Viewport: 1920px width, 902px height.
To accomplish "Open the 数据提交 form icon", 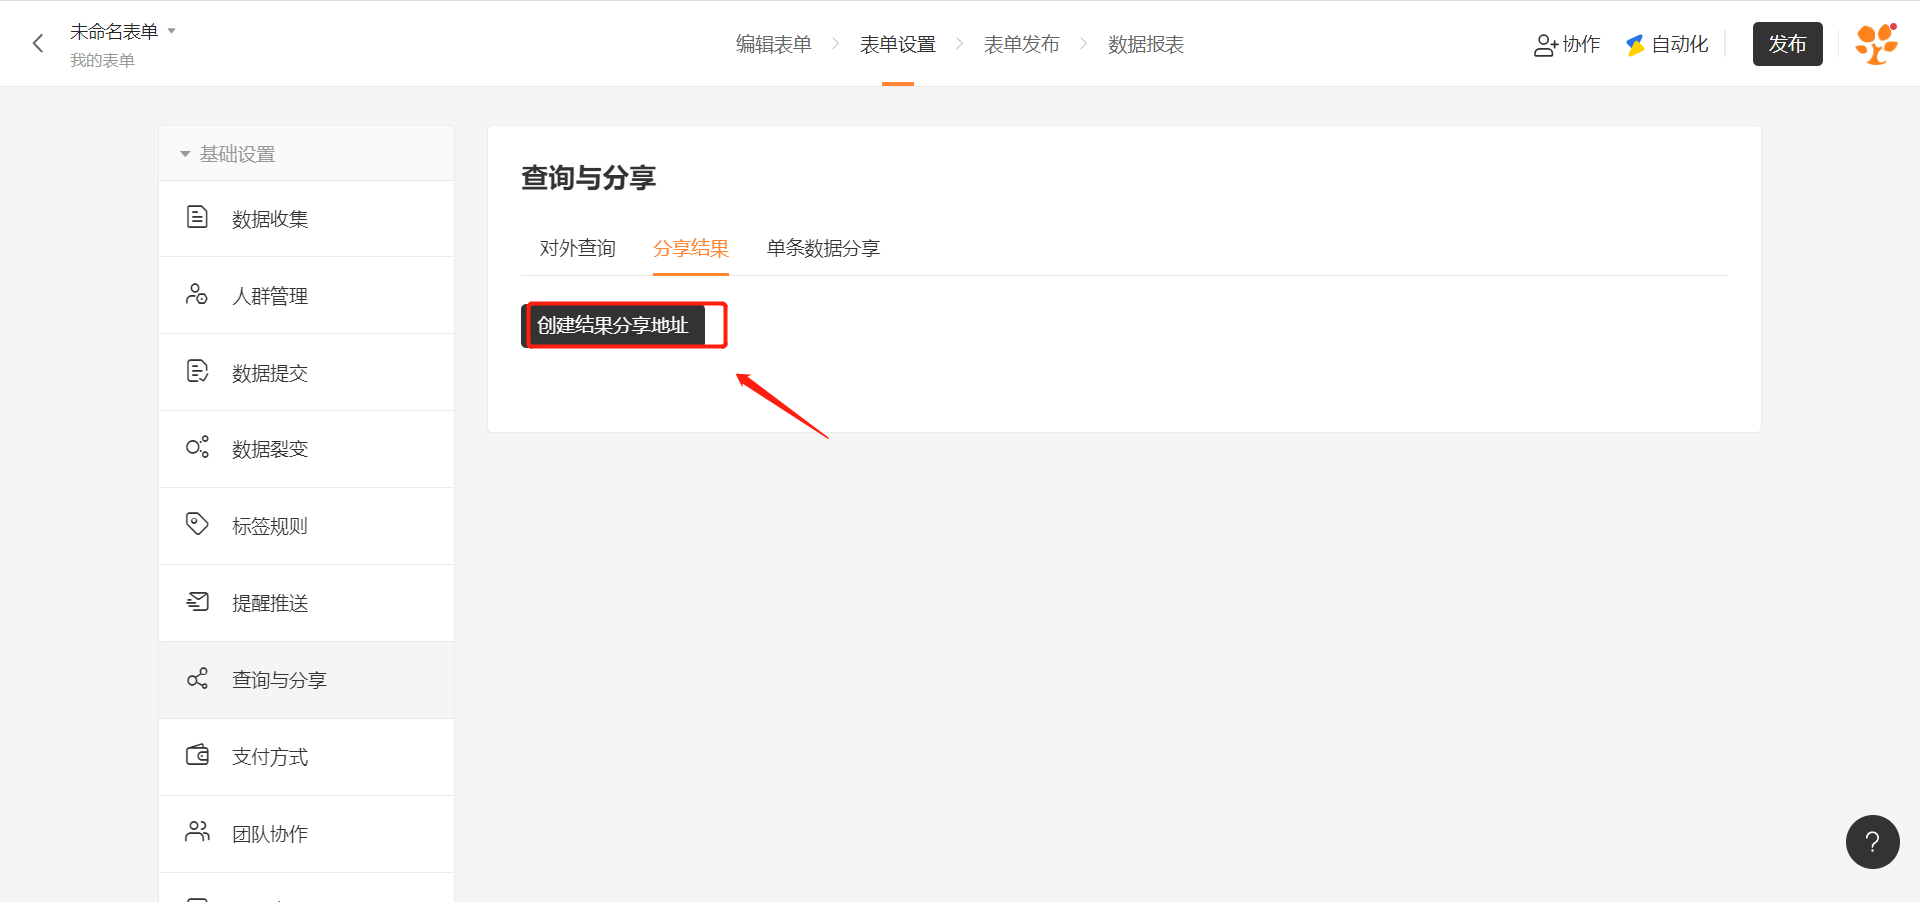I will point(197,371).
